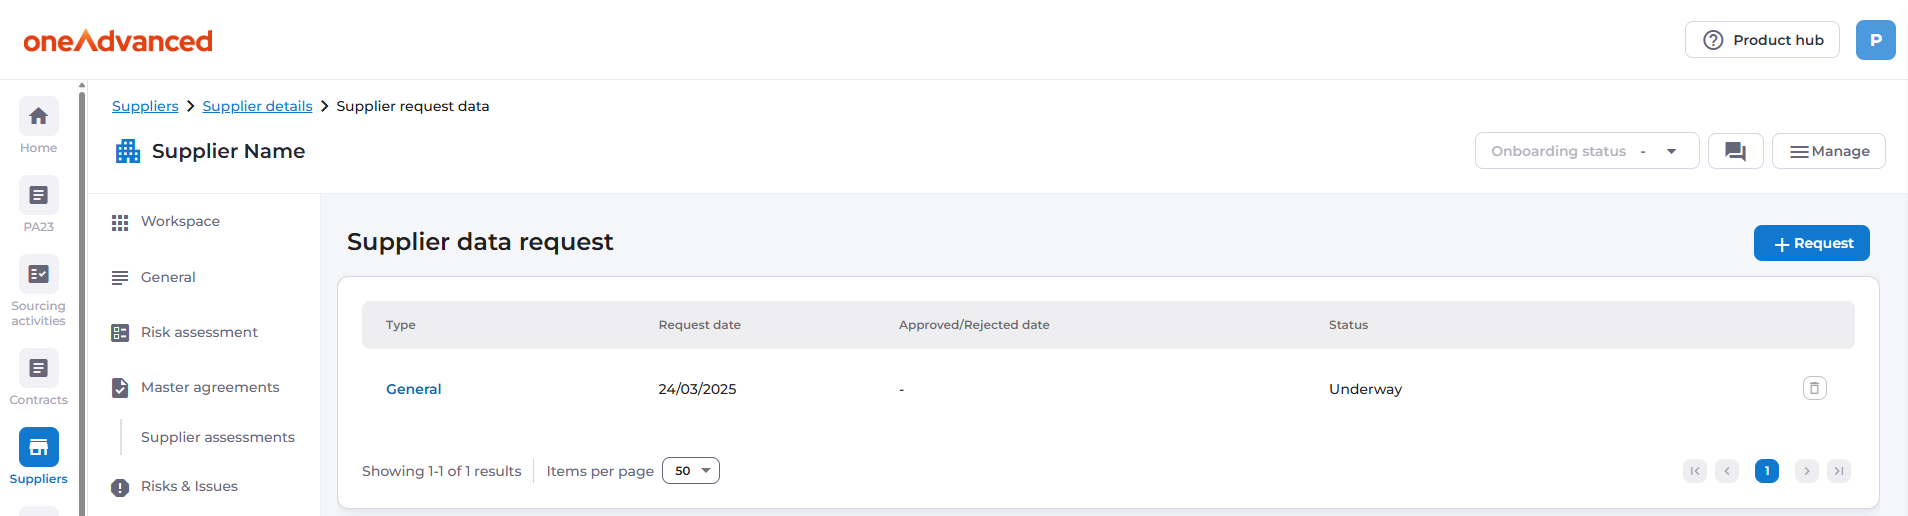This screenshot has width=1908, height=516.
Task: Open the General request type link
Action: [x=413, y=389]
